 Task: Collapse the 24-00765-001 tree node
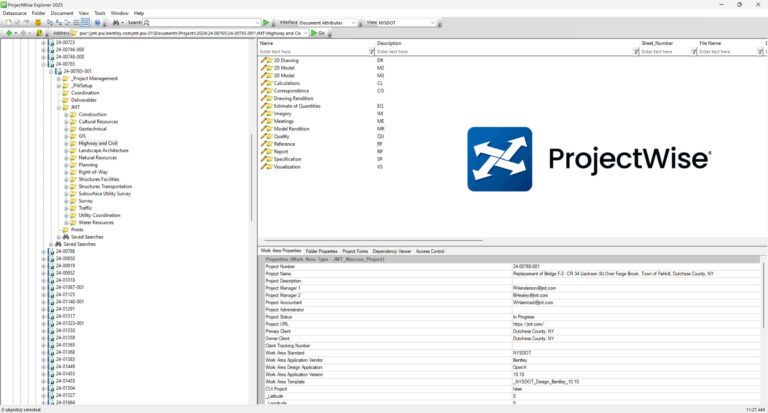(x=51, y=71)
